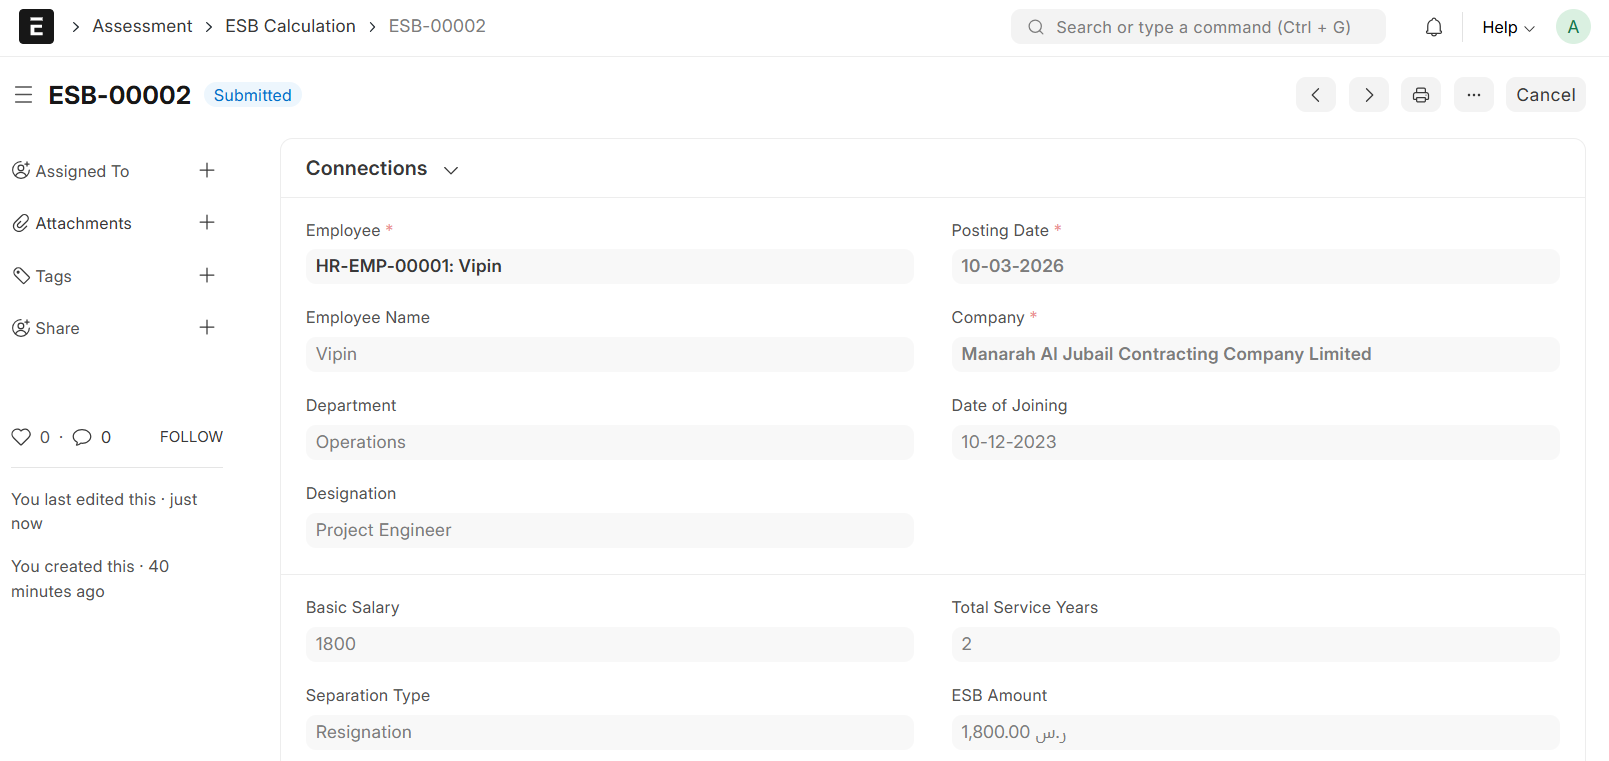Image resolution: width=1609 pixels, height=761 pixels.
Task: Go to next document arrow
Action: [1368, 95]
